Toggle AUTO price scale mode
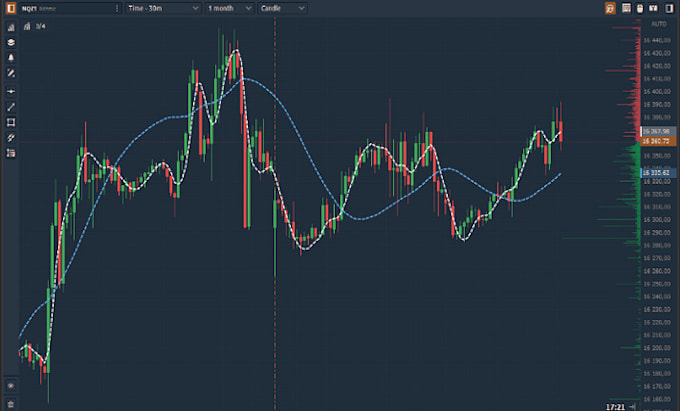Viewport: 680px width, 411px height. tap(658, 23)
